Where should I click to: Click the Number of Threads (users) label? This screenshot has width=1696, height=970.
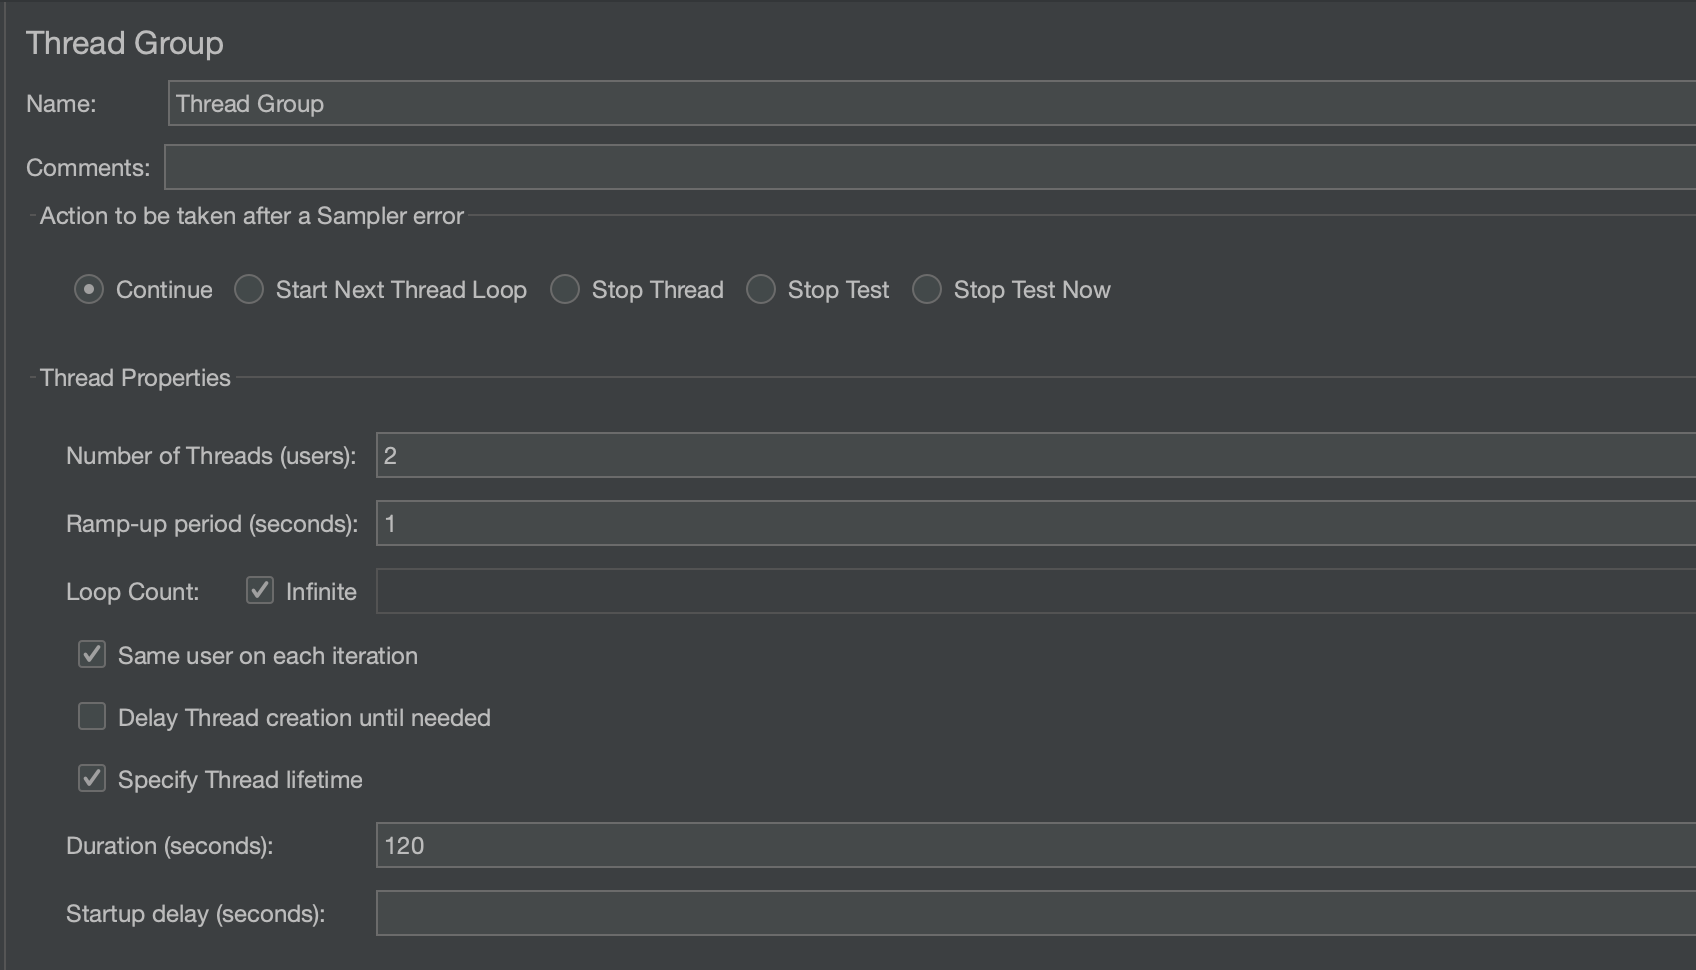point(211,456)
